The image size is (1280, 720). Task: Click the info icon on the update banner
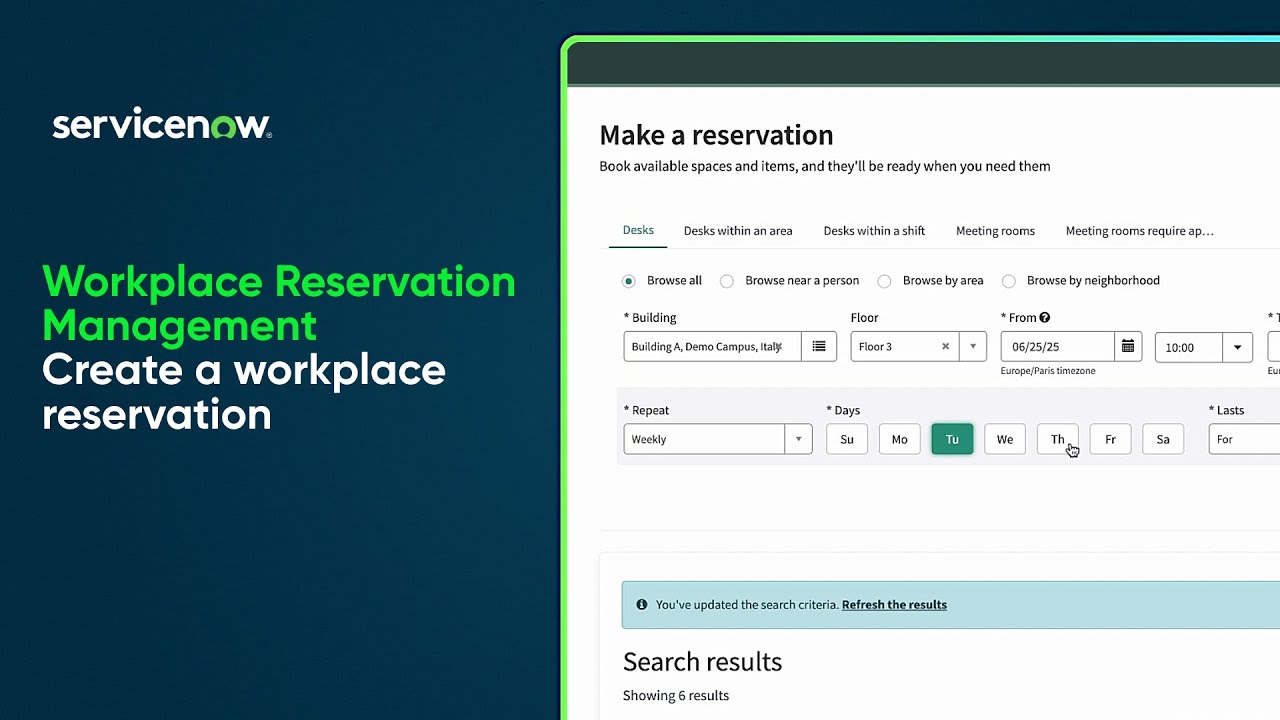(x=641, y=604)
